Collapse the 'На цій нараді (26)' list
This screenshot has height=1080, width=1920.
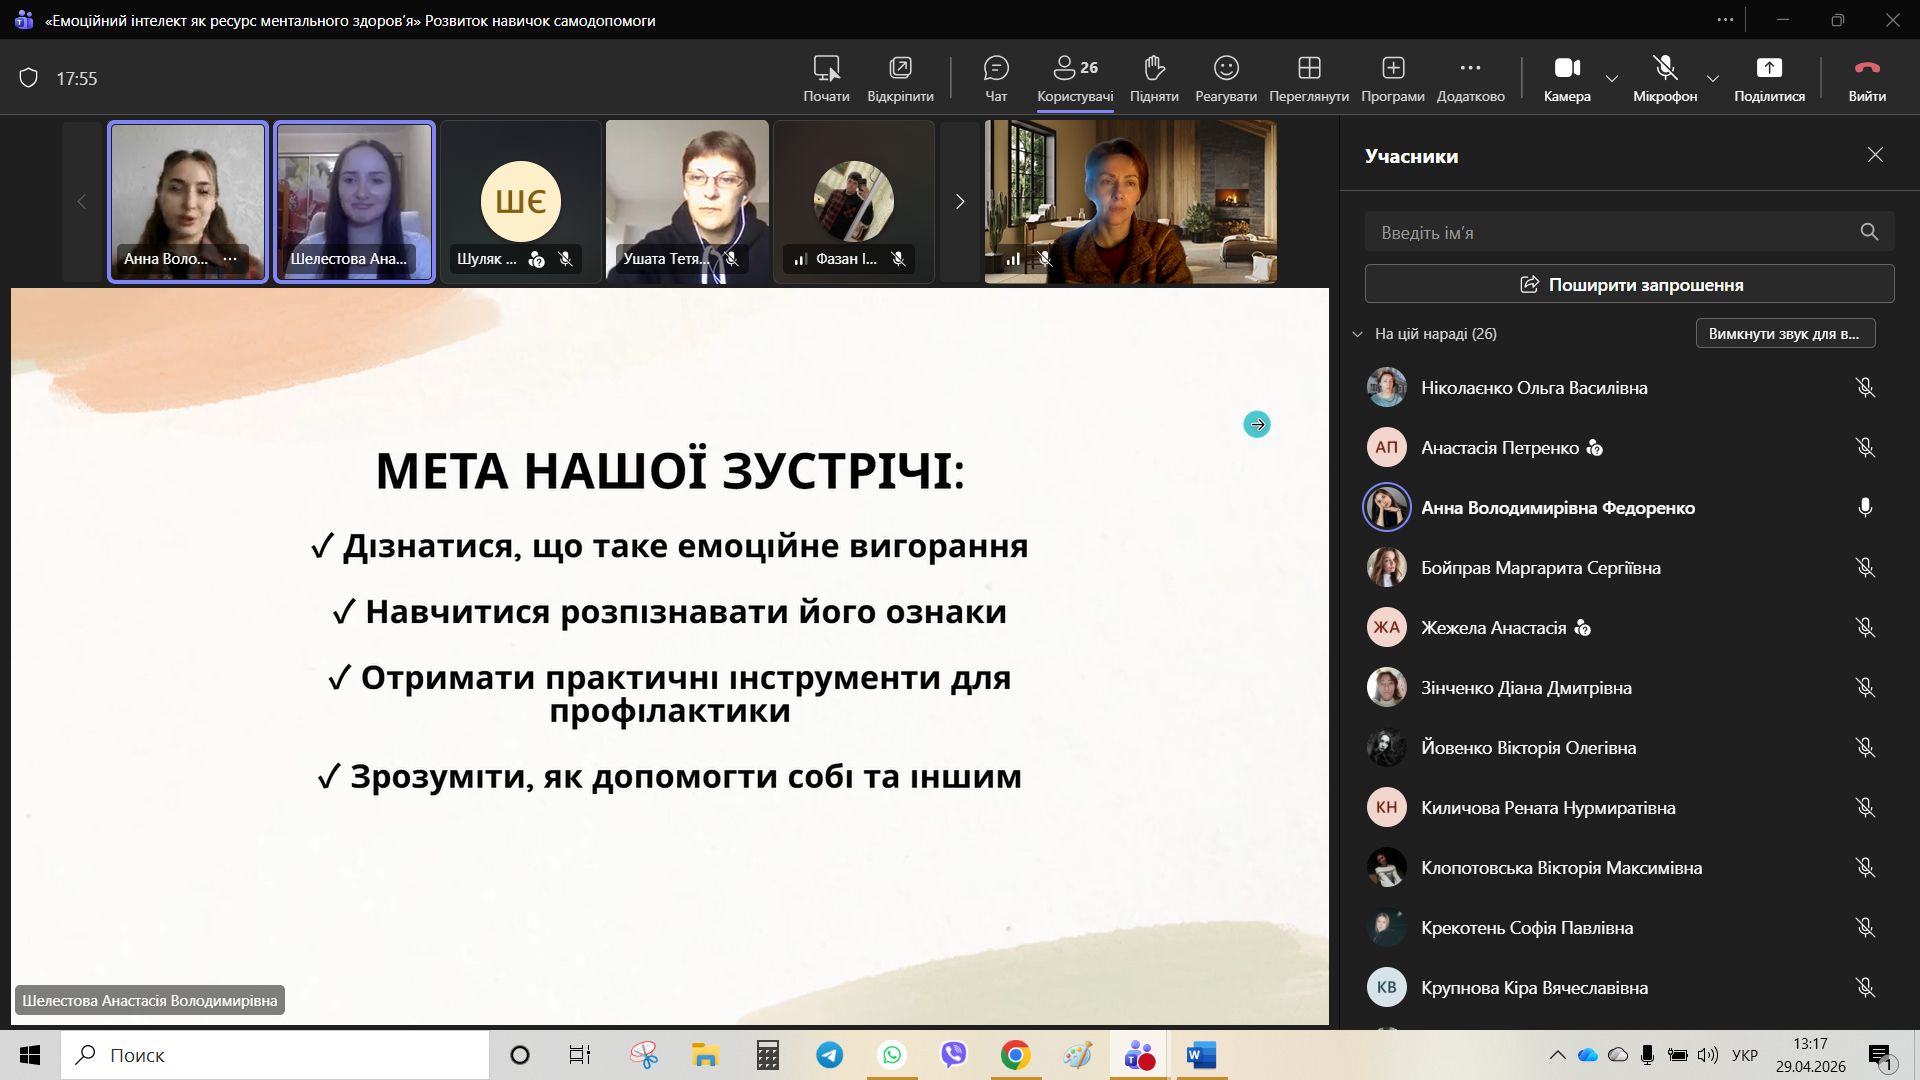[1357, 334]
